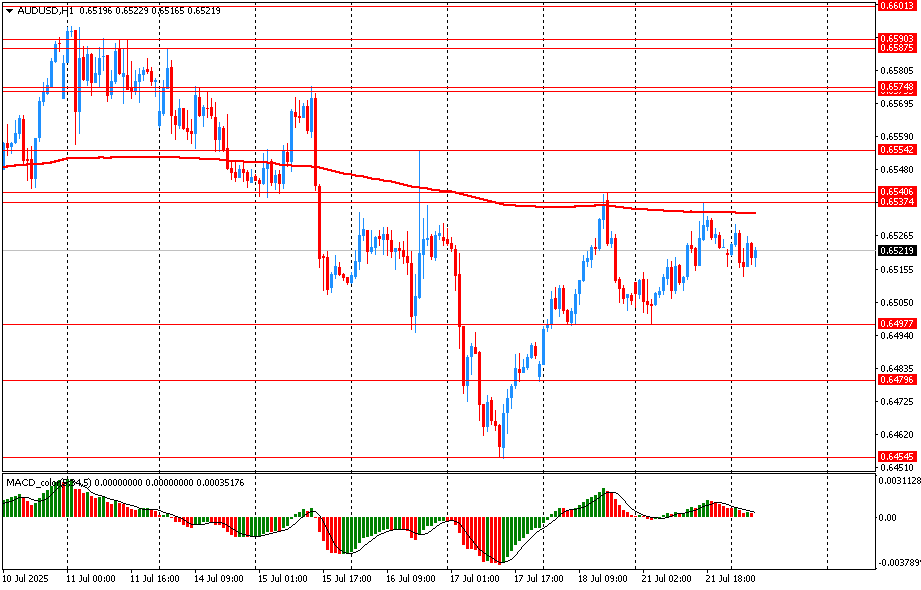This screenshot has width=921, height=590.
Task: Click the MACD scale 0.00 level label
Action: coord(888,518)
